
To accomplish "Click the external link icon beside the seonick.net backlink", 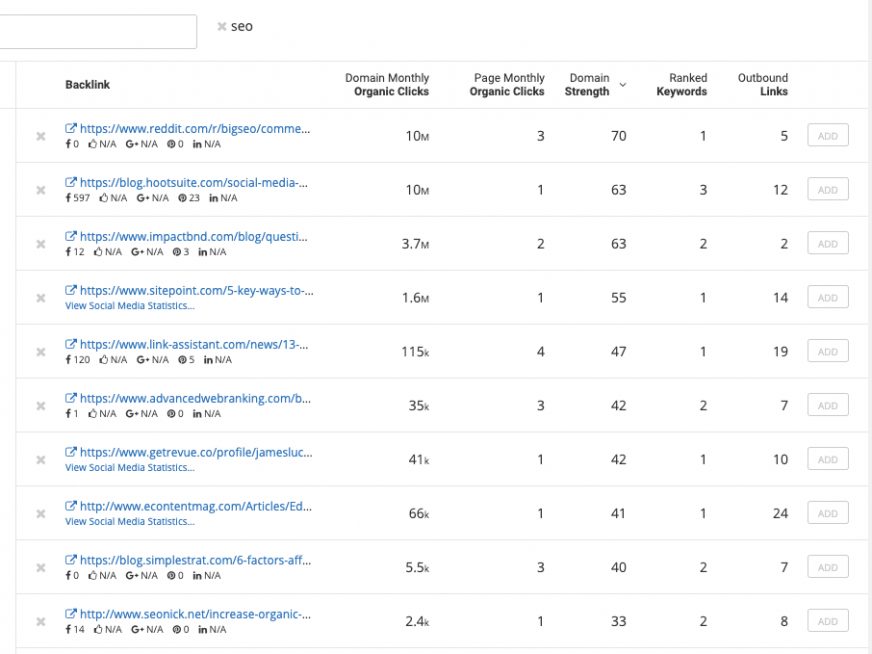I will coord(69,614).
